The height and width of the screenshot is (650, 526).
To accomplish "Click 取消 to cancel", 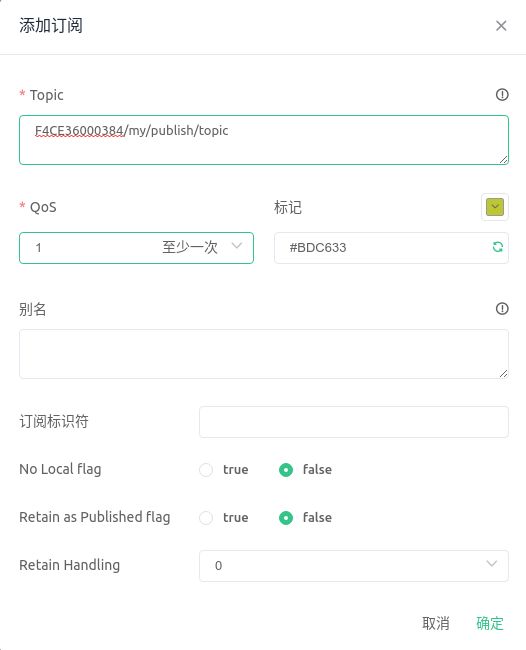I will [436, 623].
